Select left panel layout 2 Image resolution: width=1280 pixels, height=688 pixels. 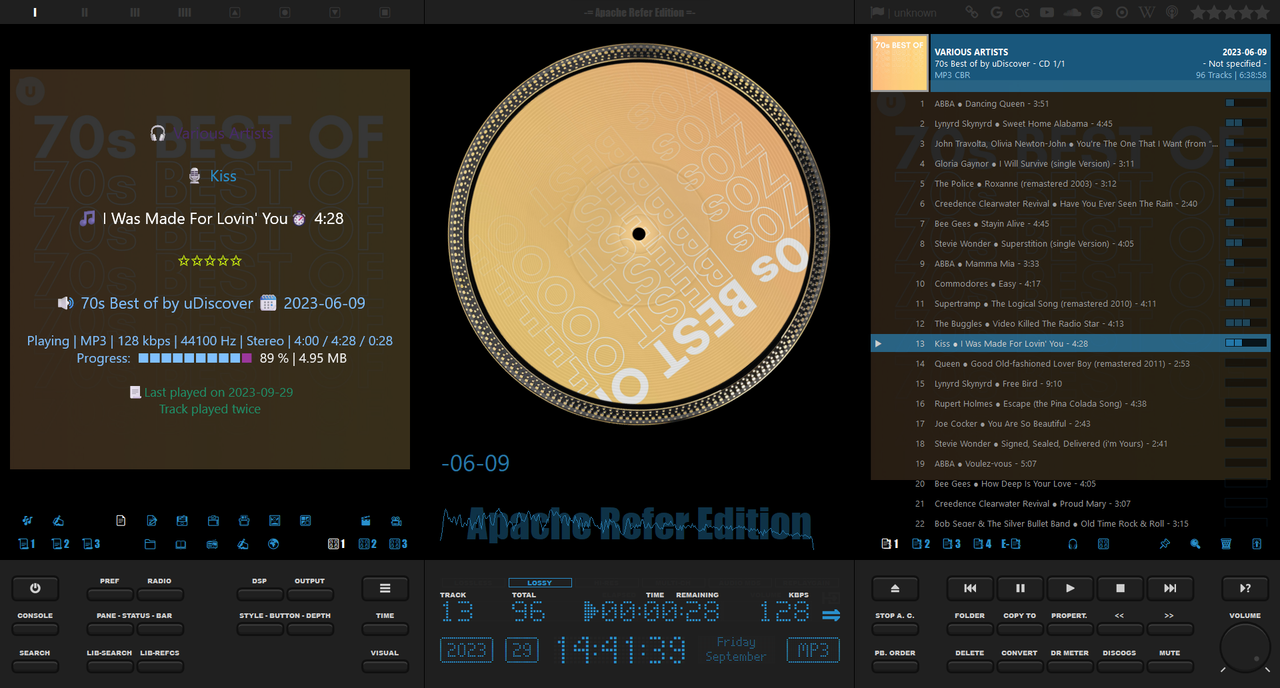[60, 544]
